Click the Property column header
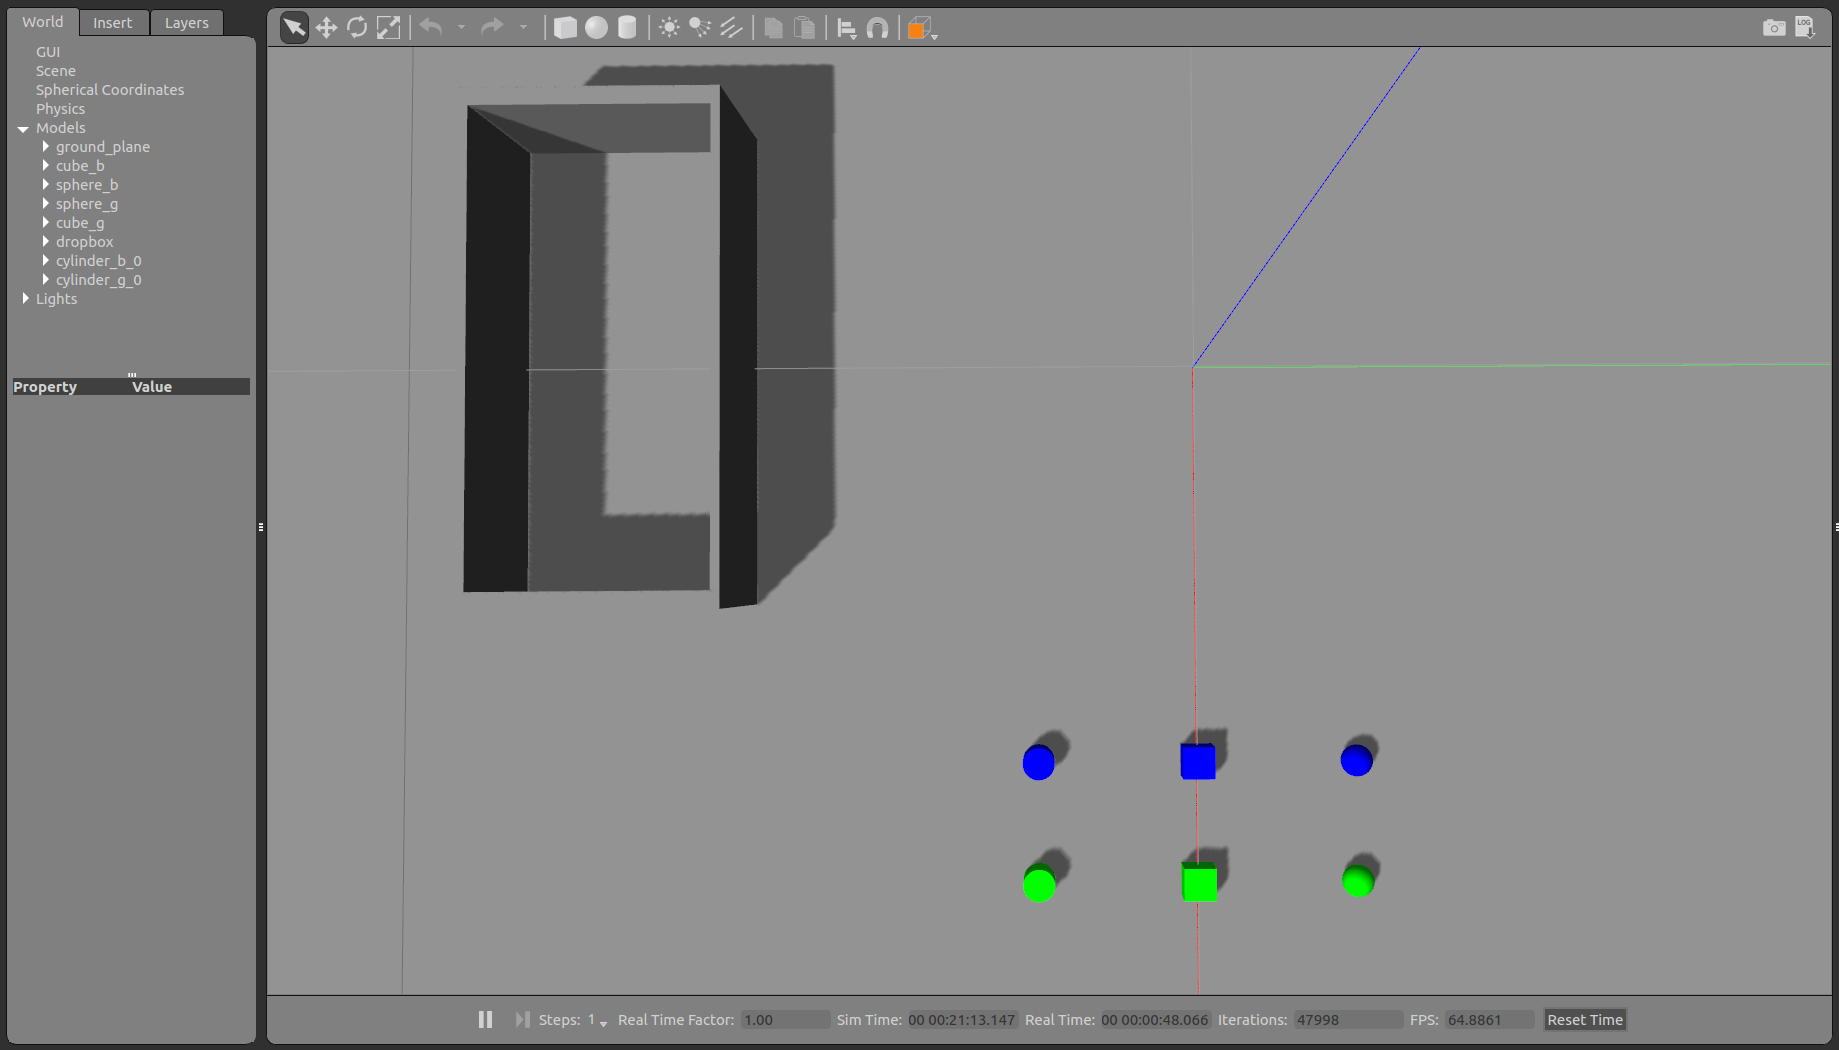 45,387
